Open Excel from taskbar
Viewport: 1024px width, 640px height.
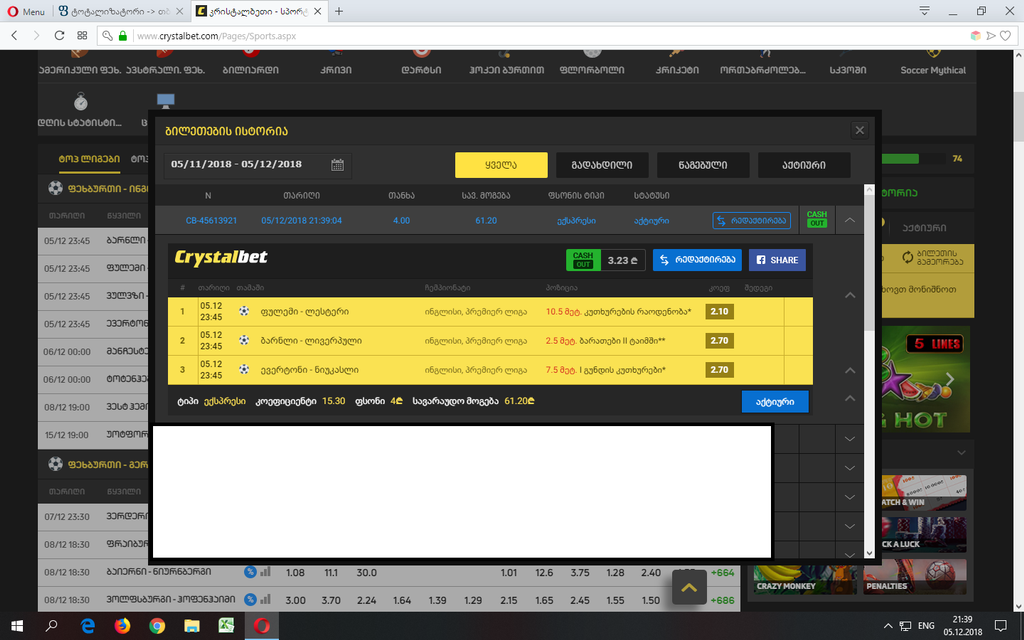227,626
